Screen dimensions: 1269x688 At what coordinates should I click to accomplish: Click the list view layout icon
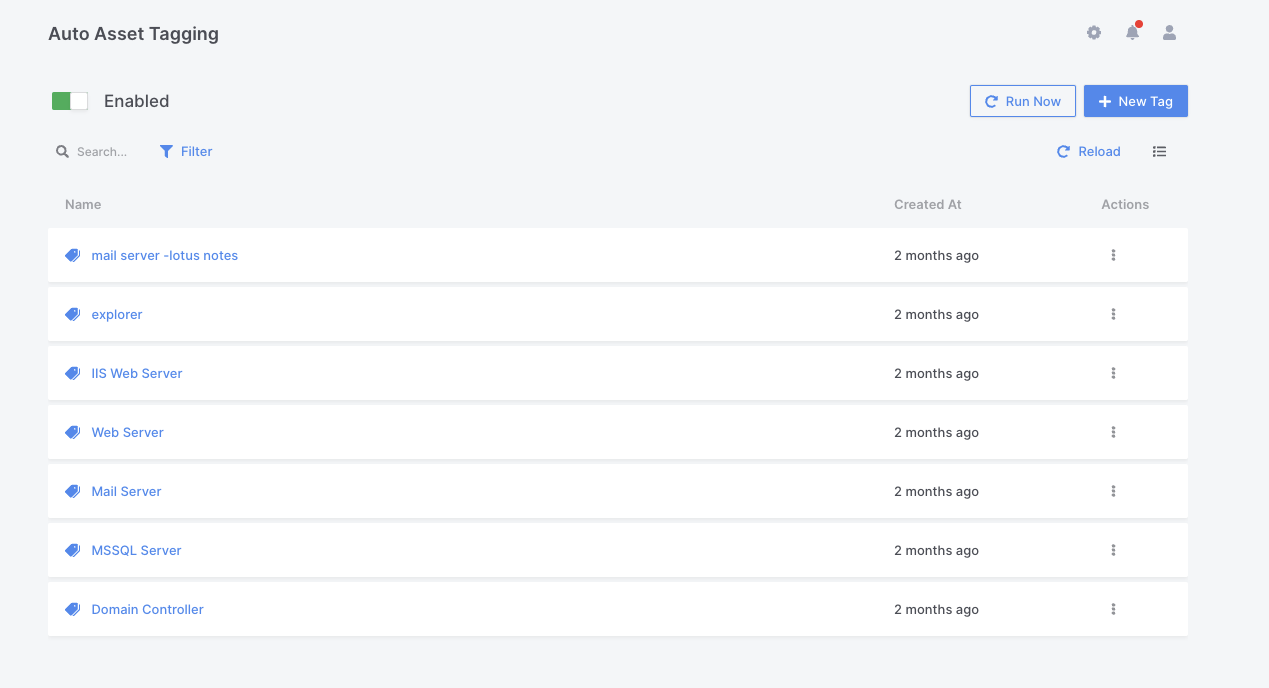point(1159,152)
